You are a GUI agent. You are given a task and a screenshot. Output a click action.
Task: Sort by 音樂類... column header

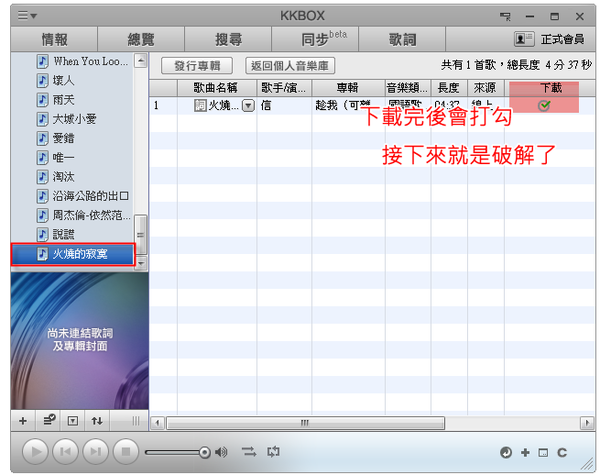[x=408, y=88]
